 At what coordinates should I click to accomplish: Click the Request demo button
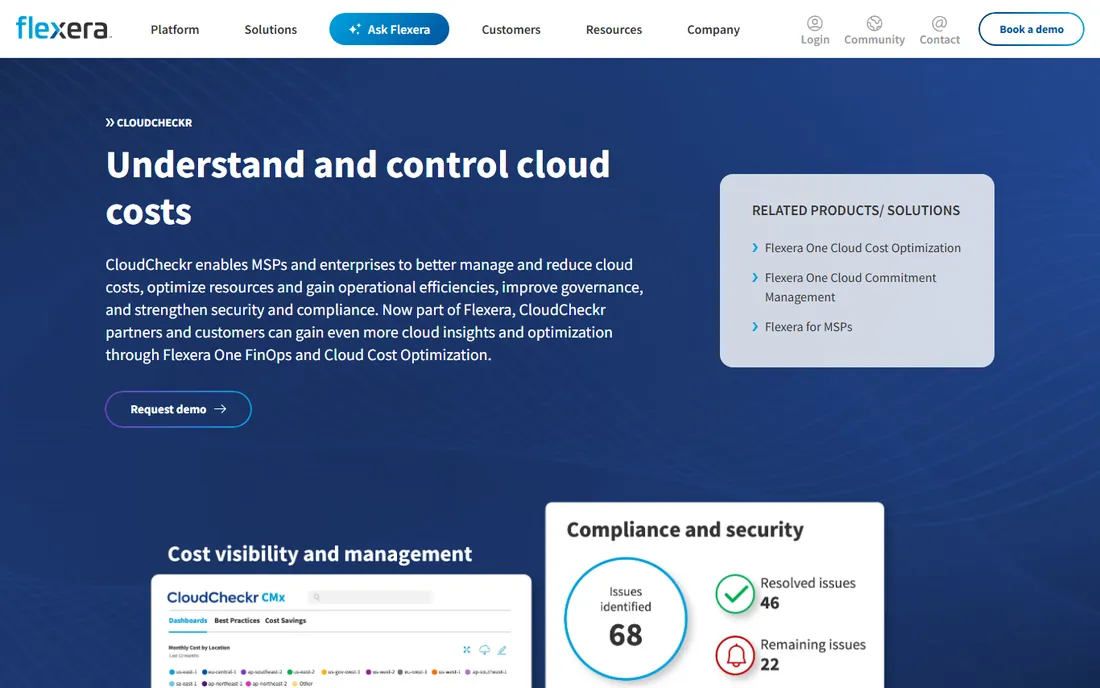pyautogui.click(x=178, y=409)
